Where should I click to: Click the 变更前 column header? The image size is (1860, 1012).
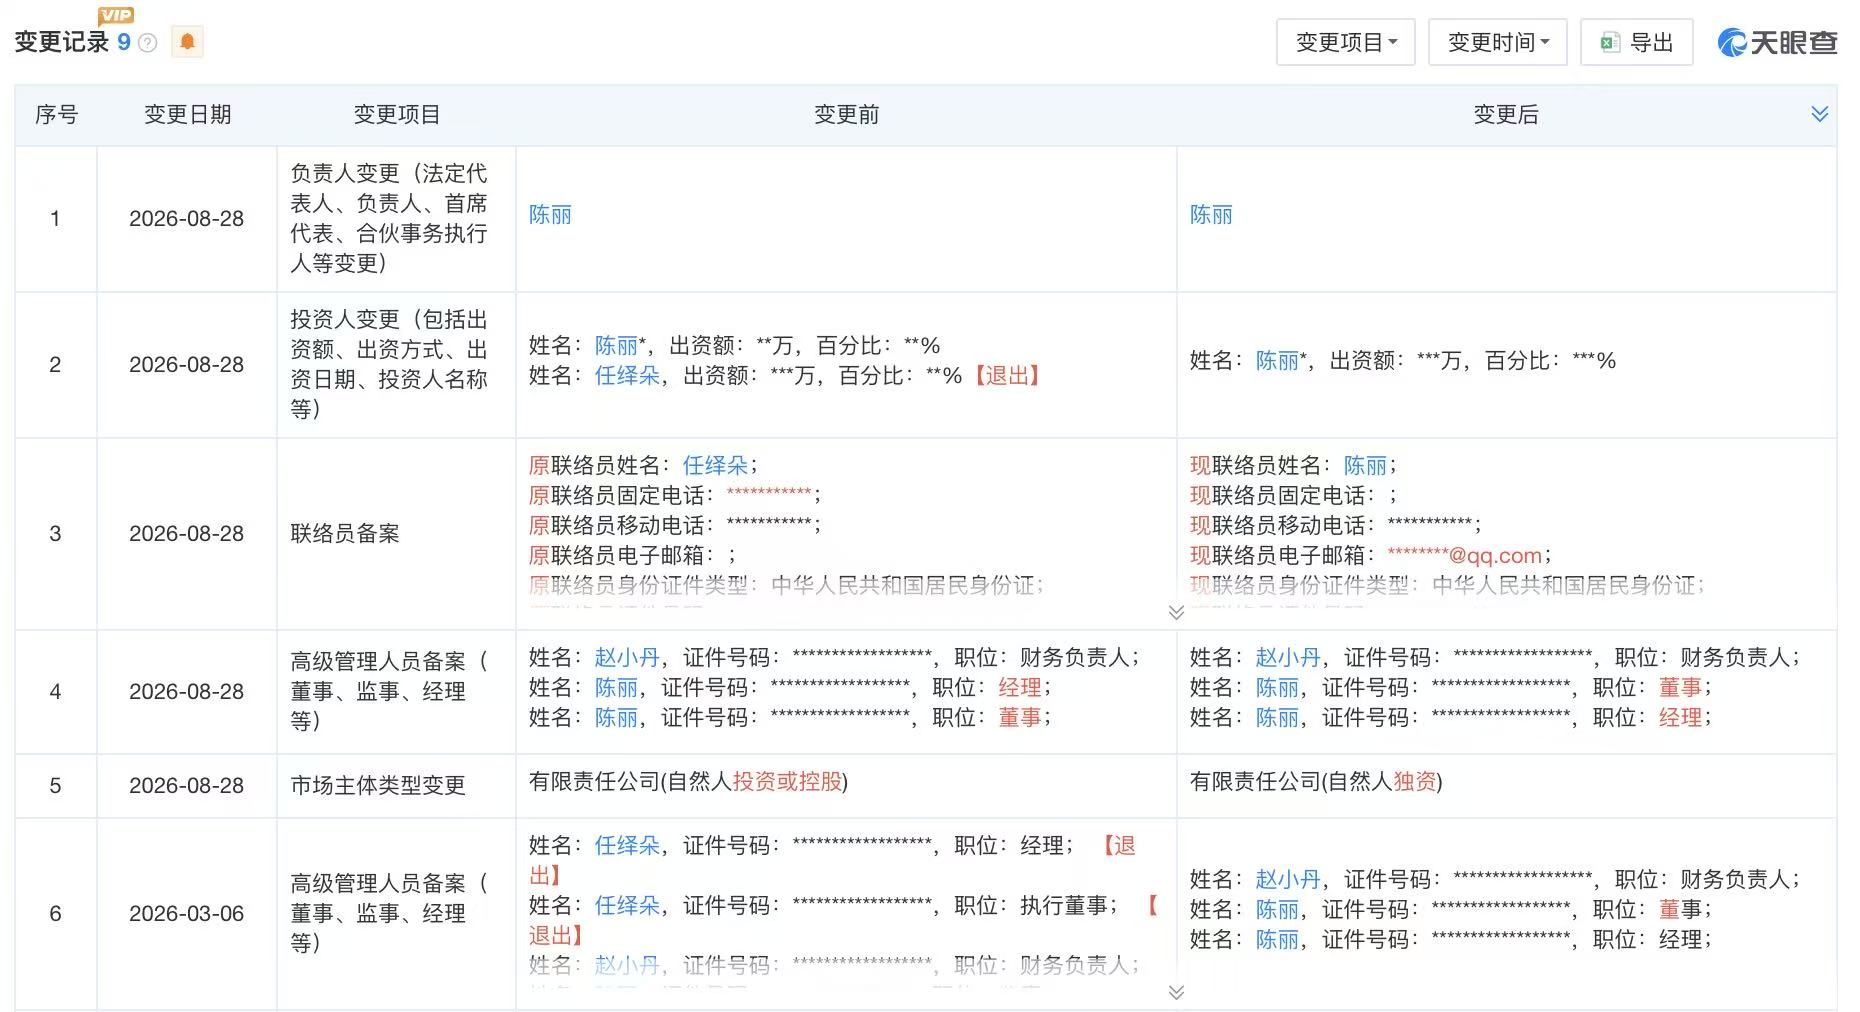pyautogui.click(x=846, y=115)
